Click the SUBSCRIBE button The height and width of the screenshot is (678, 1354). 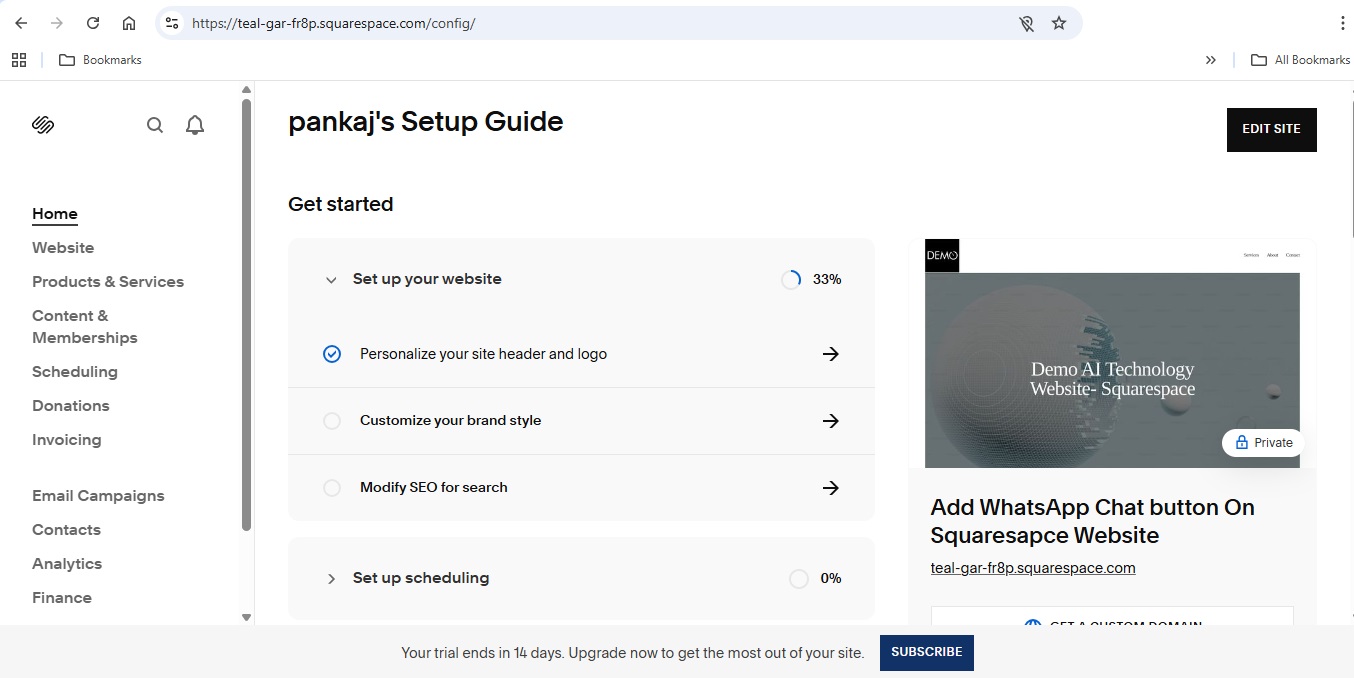(927, 652)
